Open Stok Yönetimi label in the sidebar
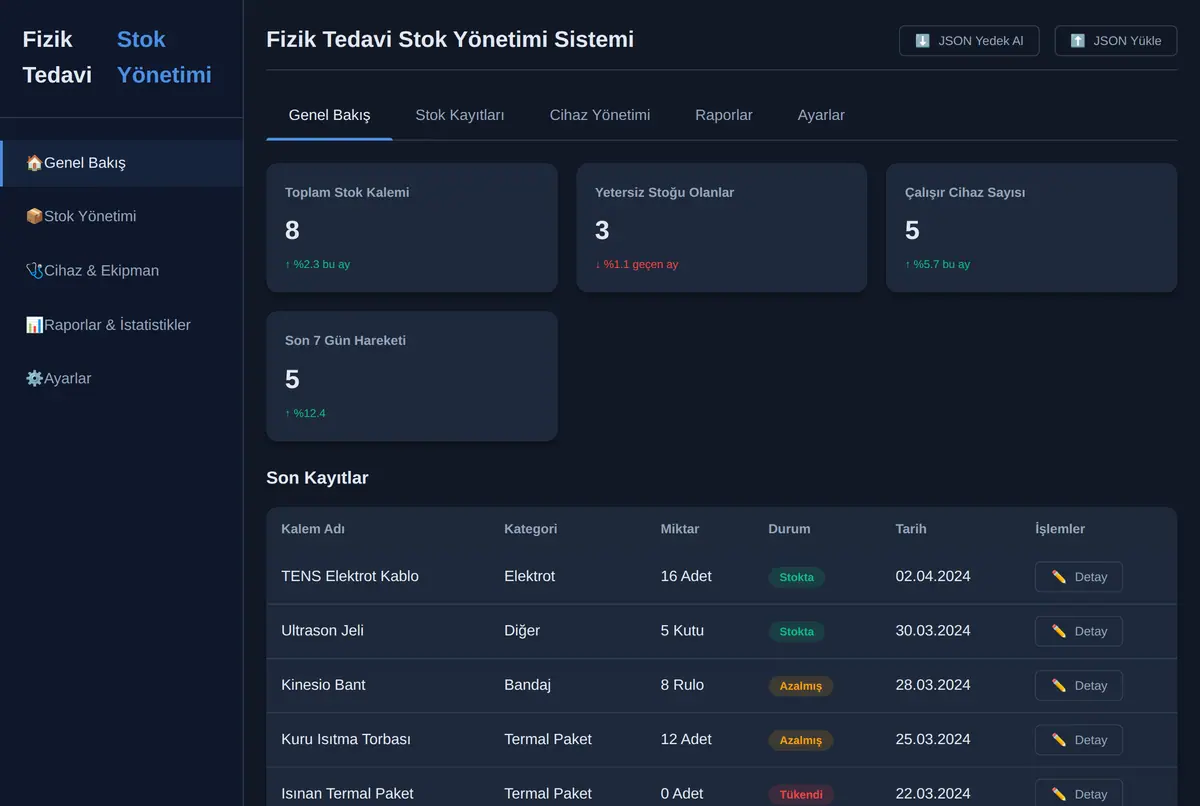Image resolution: width=1200 pixels, height=806 pixels. click(x=90, y=217)
